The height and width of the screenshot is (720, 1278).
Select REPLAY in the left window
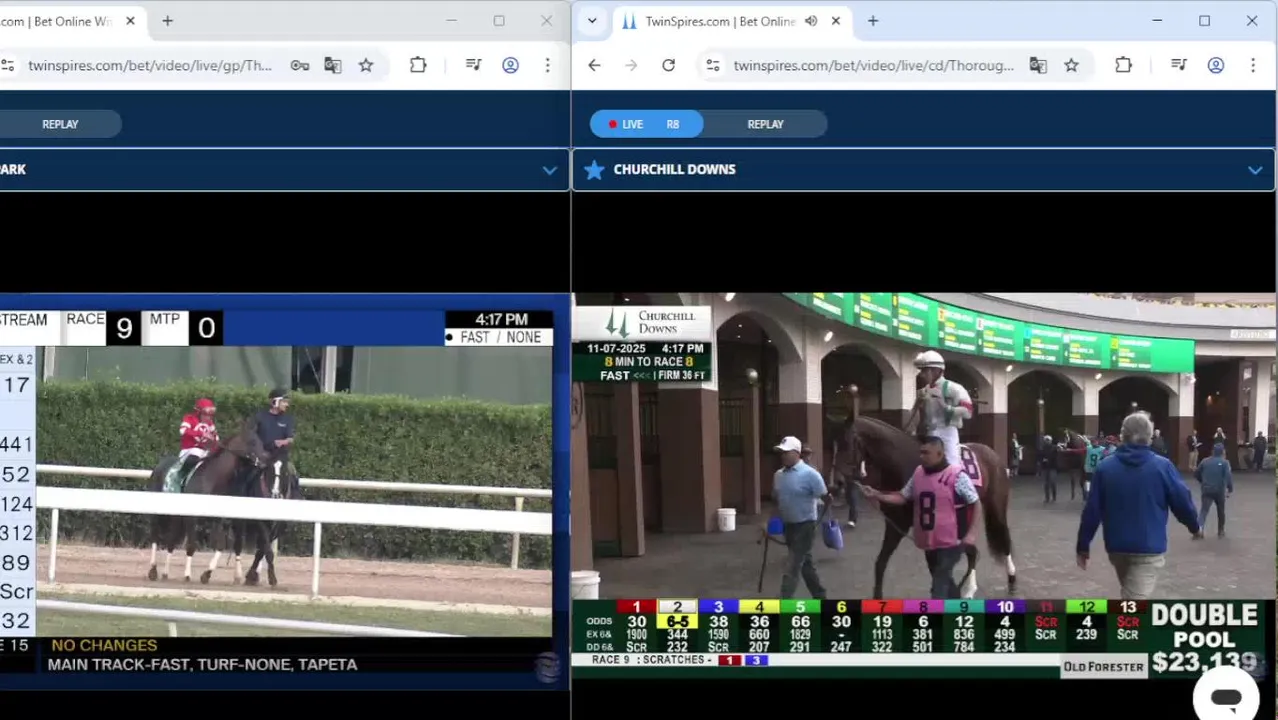point(60,124)
